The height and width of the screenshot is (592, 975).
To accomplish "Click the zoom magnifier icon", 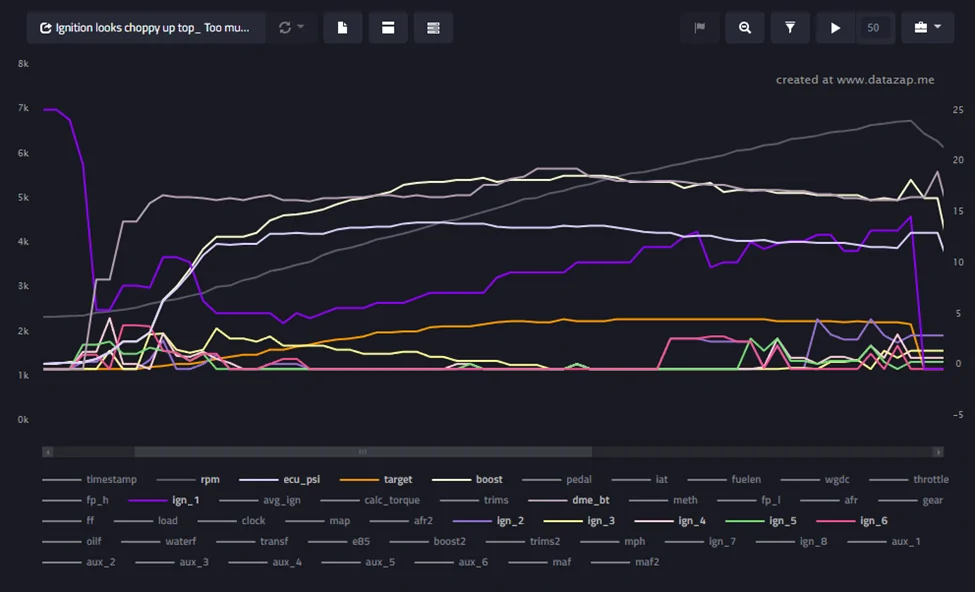I will pos(745,28).
